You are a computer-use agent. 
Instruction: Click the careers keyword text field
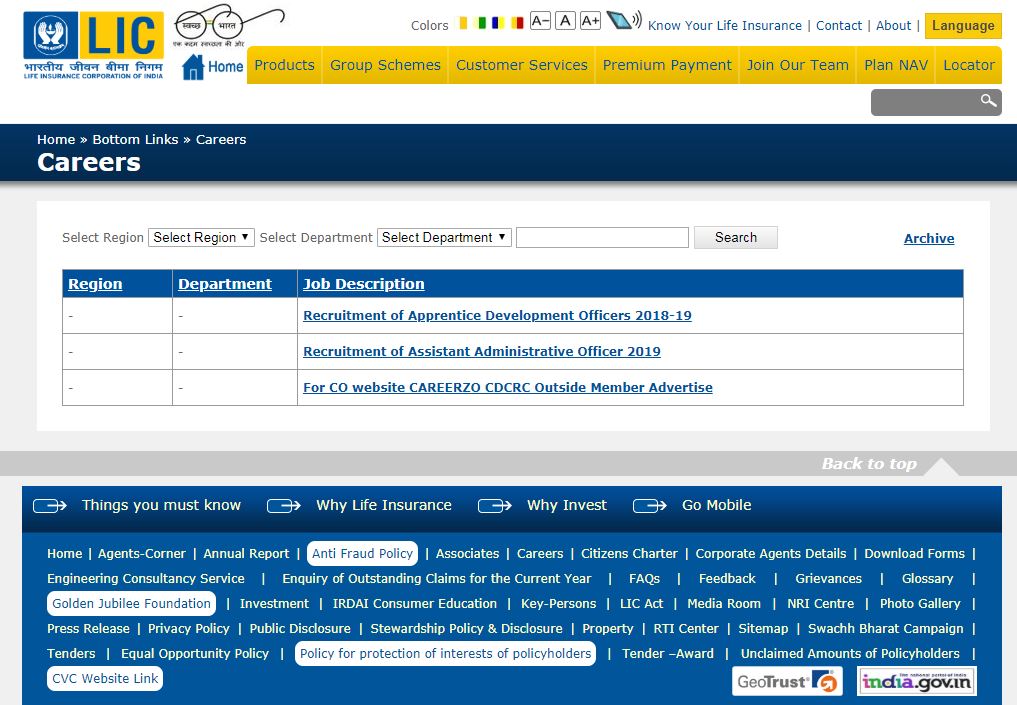[602, 237]
